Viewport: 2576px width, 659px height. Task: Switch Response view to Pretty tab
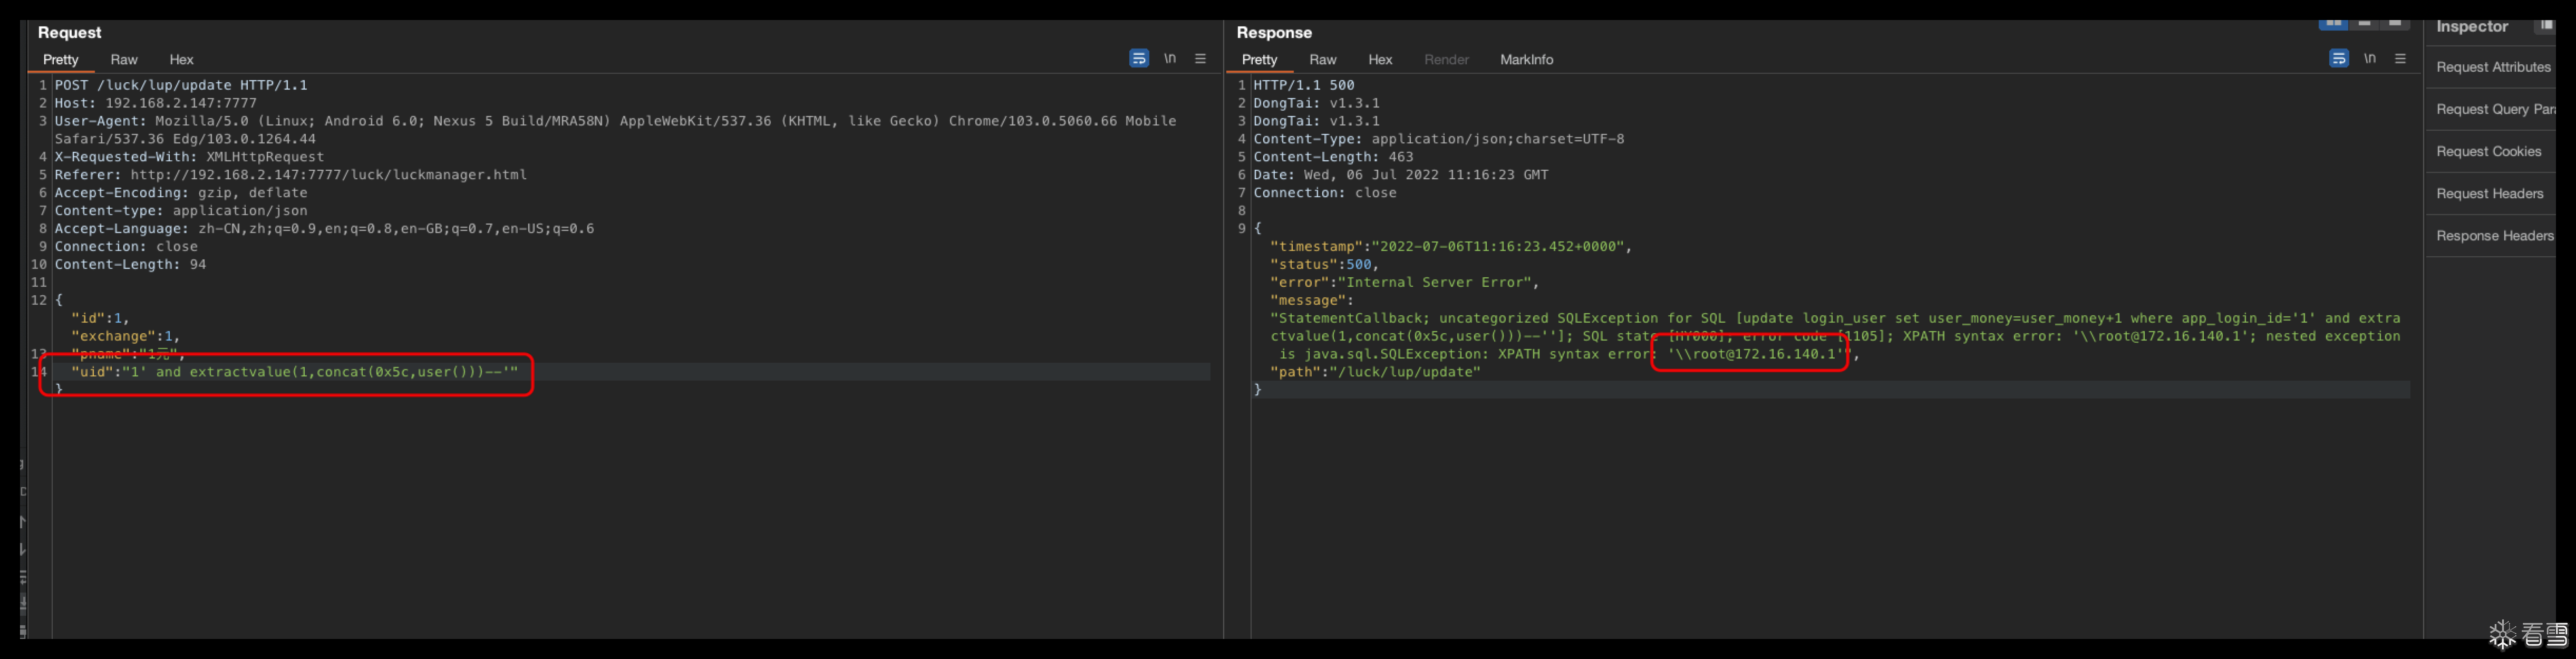coord(1259,60)
